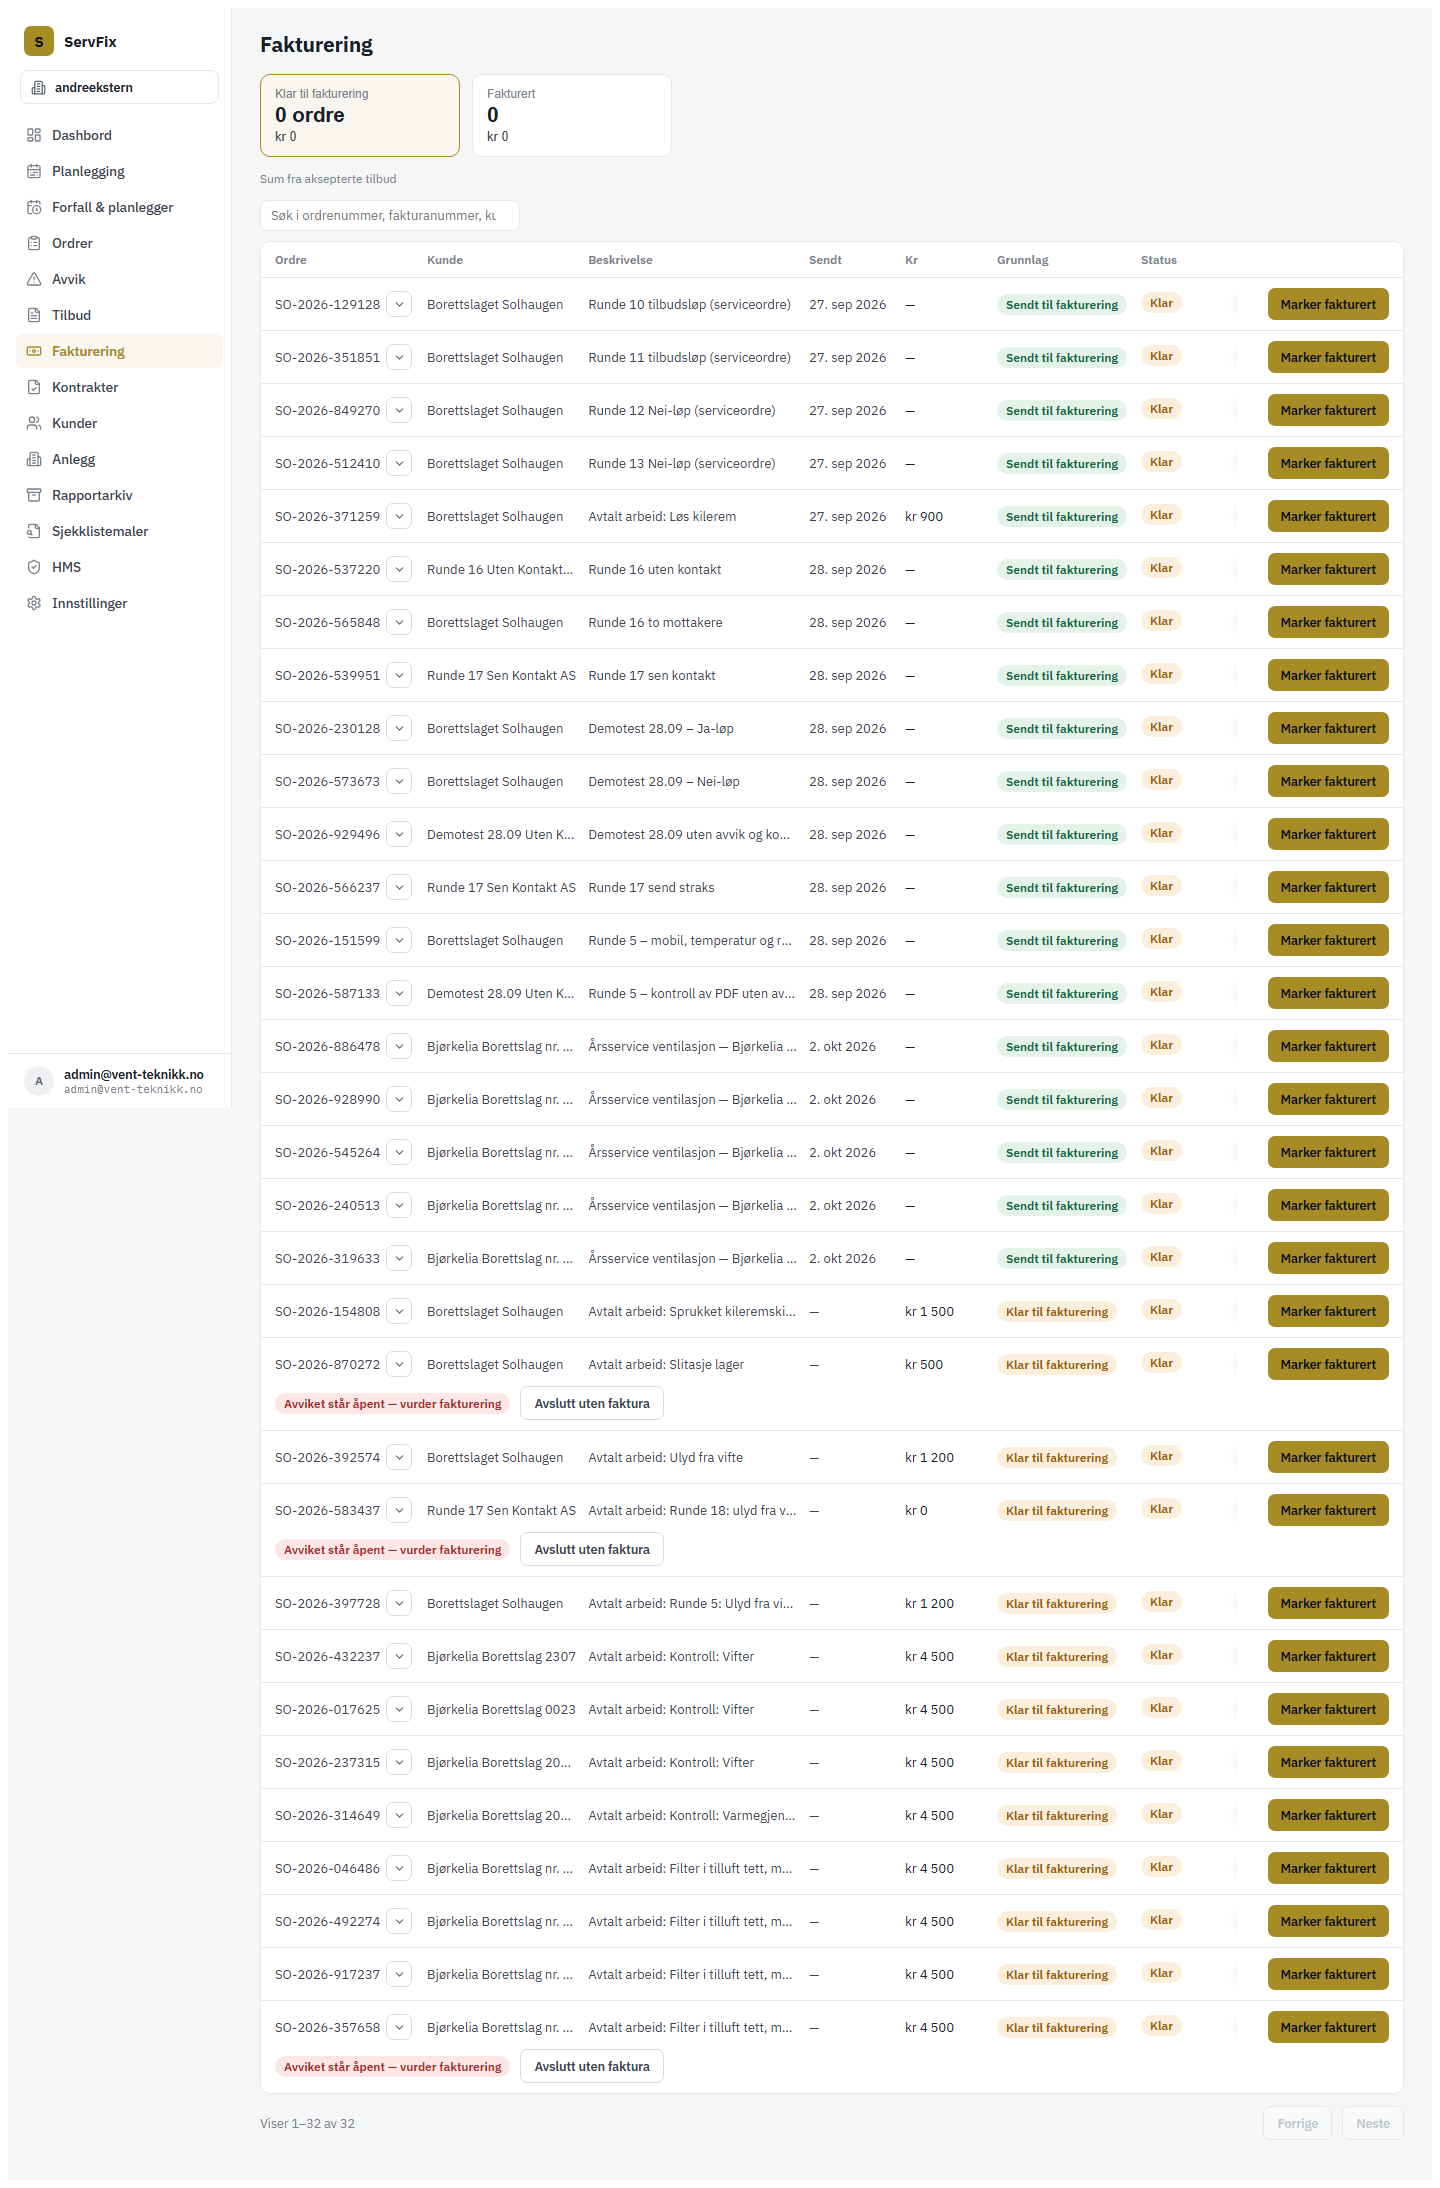
Task: Click 'kr 900' amount in SO-2026-371259 row
Action: coord(924,516)
